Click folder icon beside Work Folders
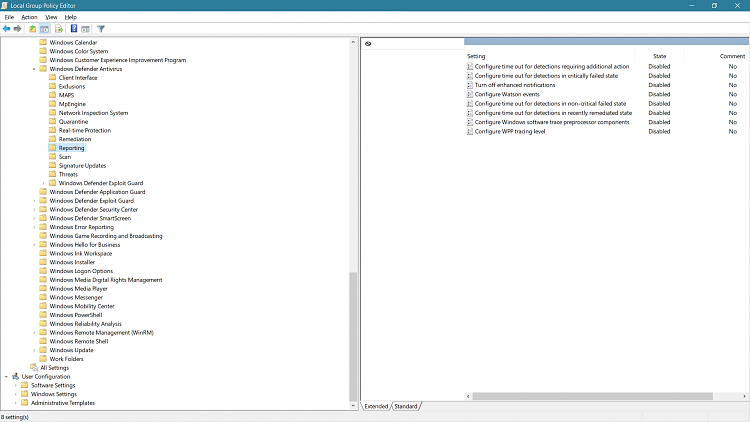The height and width of the screenshot is (422, 750). pyautogui.click(x=43, y=358)
